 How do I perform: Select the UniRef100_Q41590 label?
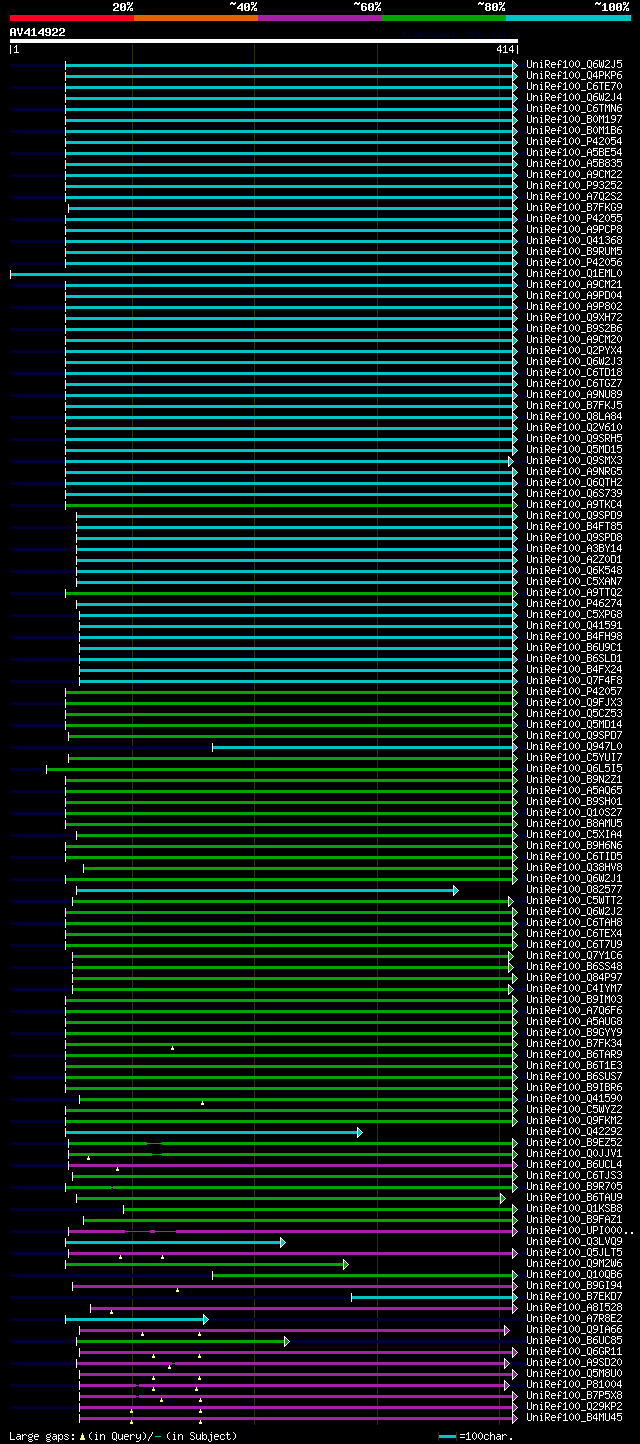click(574, 1098)
